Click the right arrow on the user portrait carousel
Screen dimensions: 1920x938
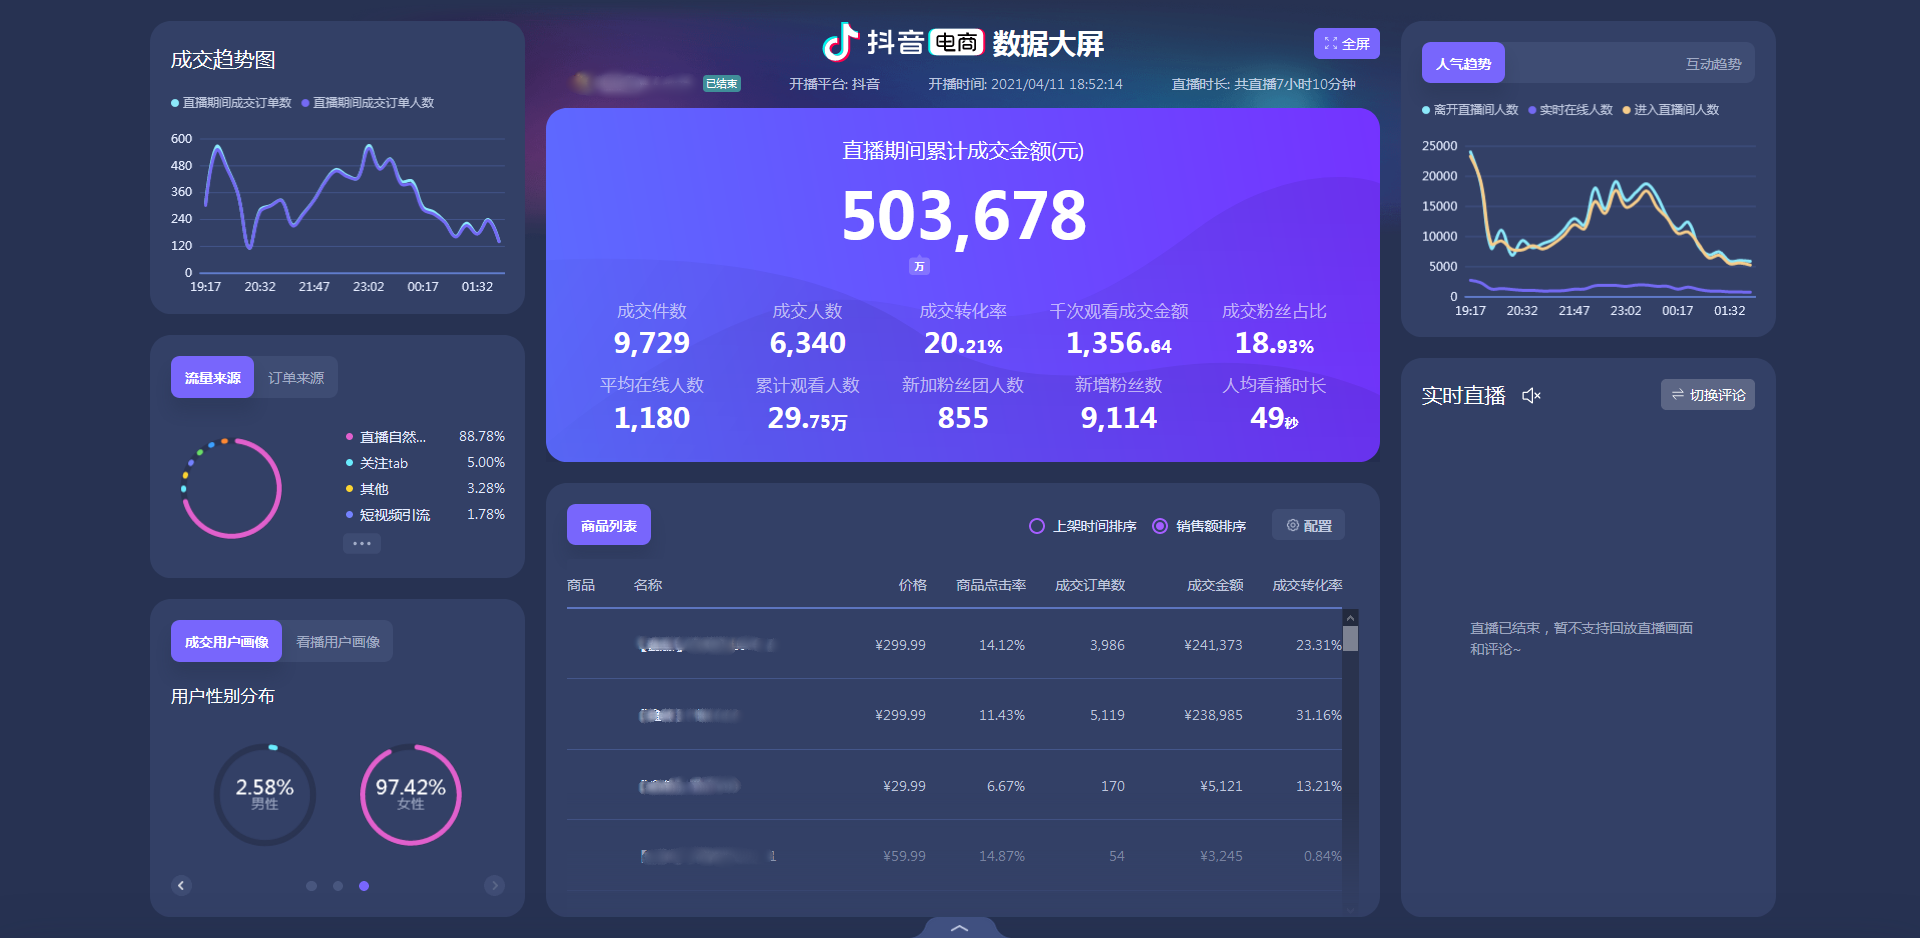[x=494, y=885]
